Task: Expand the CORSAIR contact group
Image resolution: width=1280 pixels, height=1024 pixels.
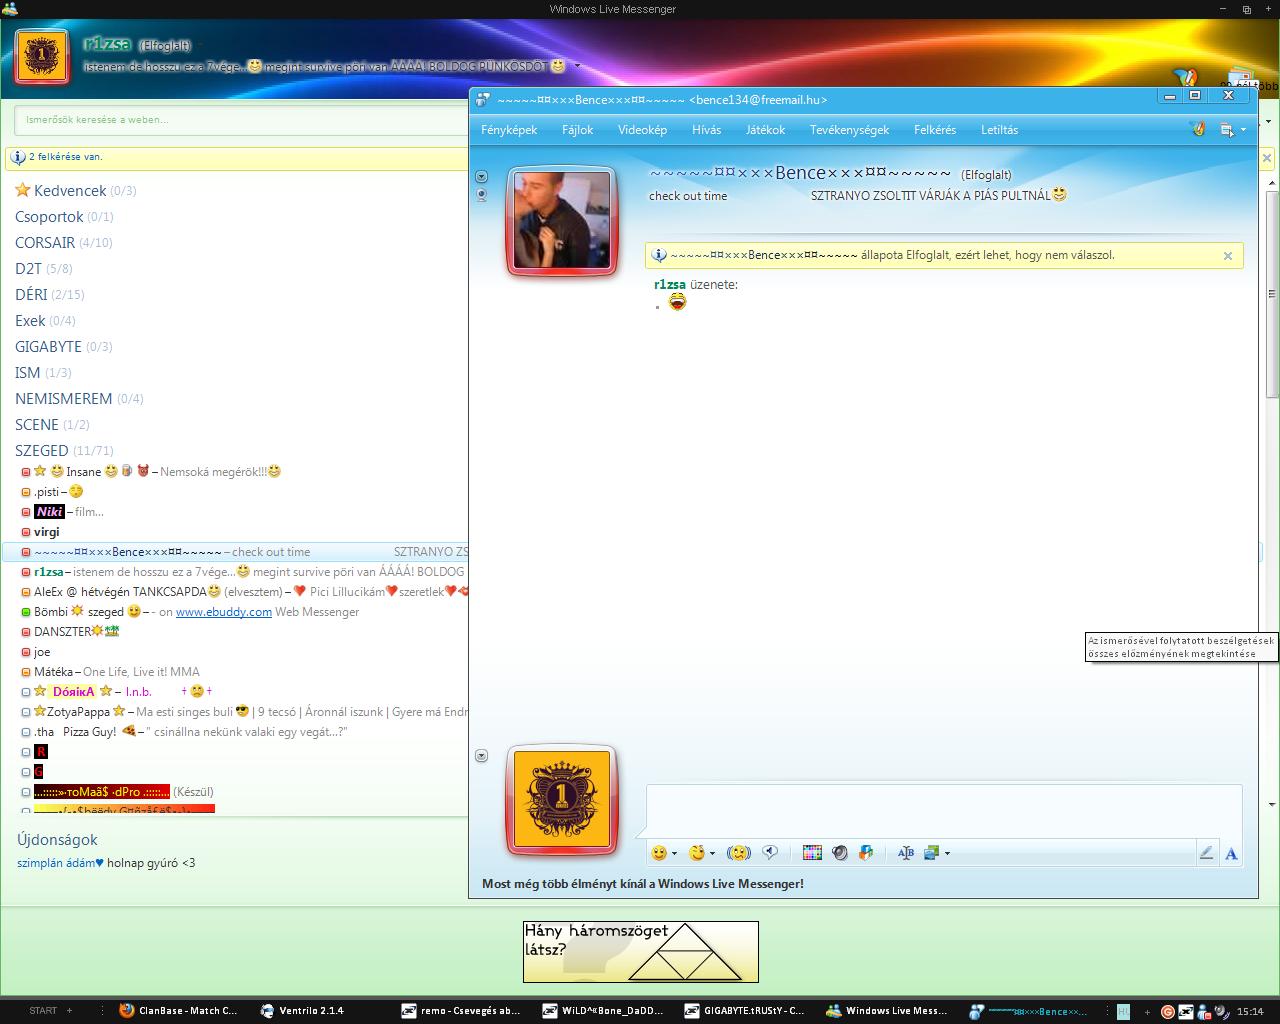Action: 45,242
